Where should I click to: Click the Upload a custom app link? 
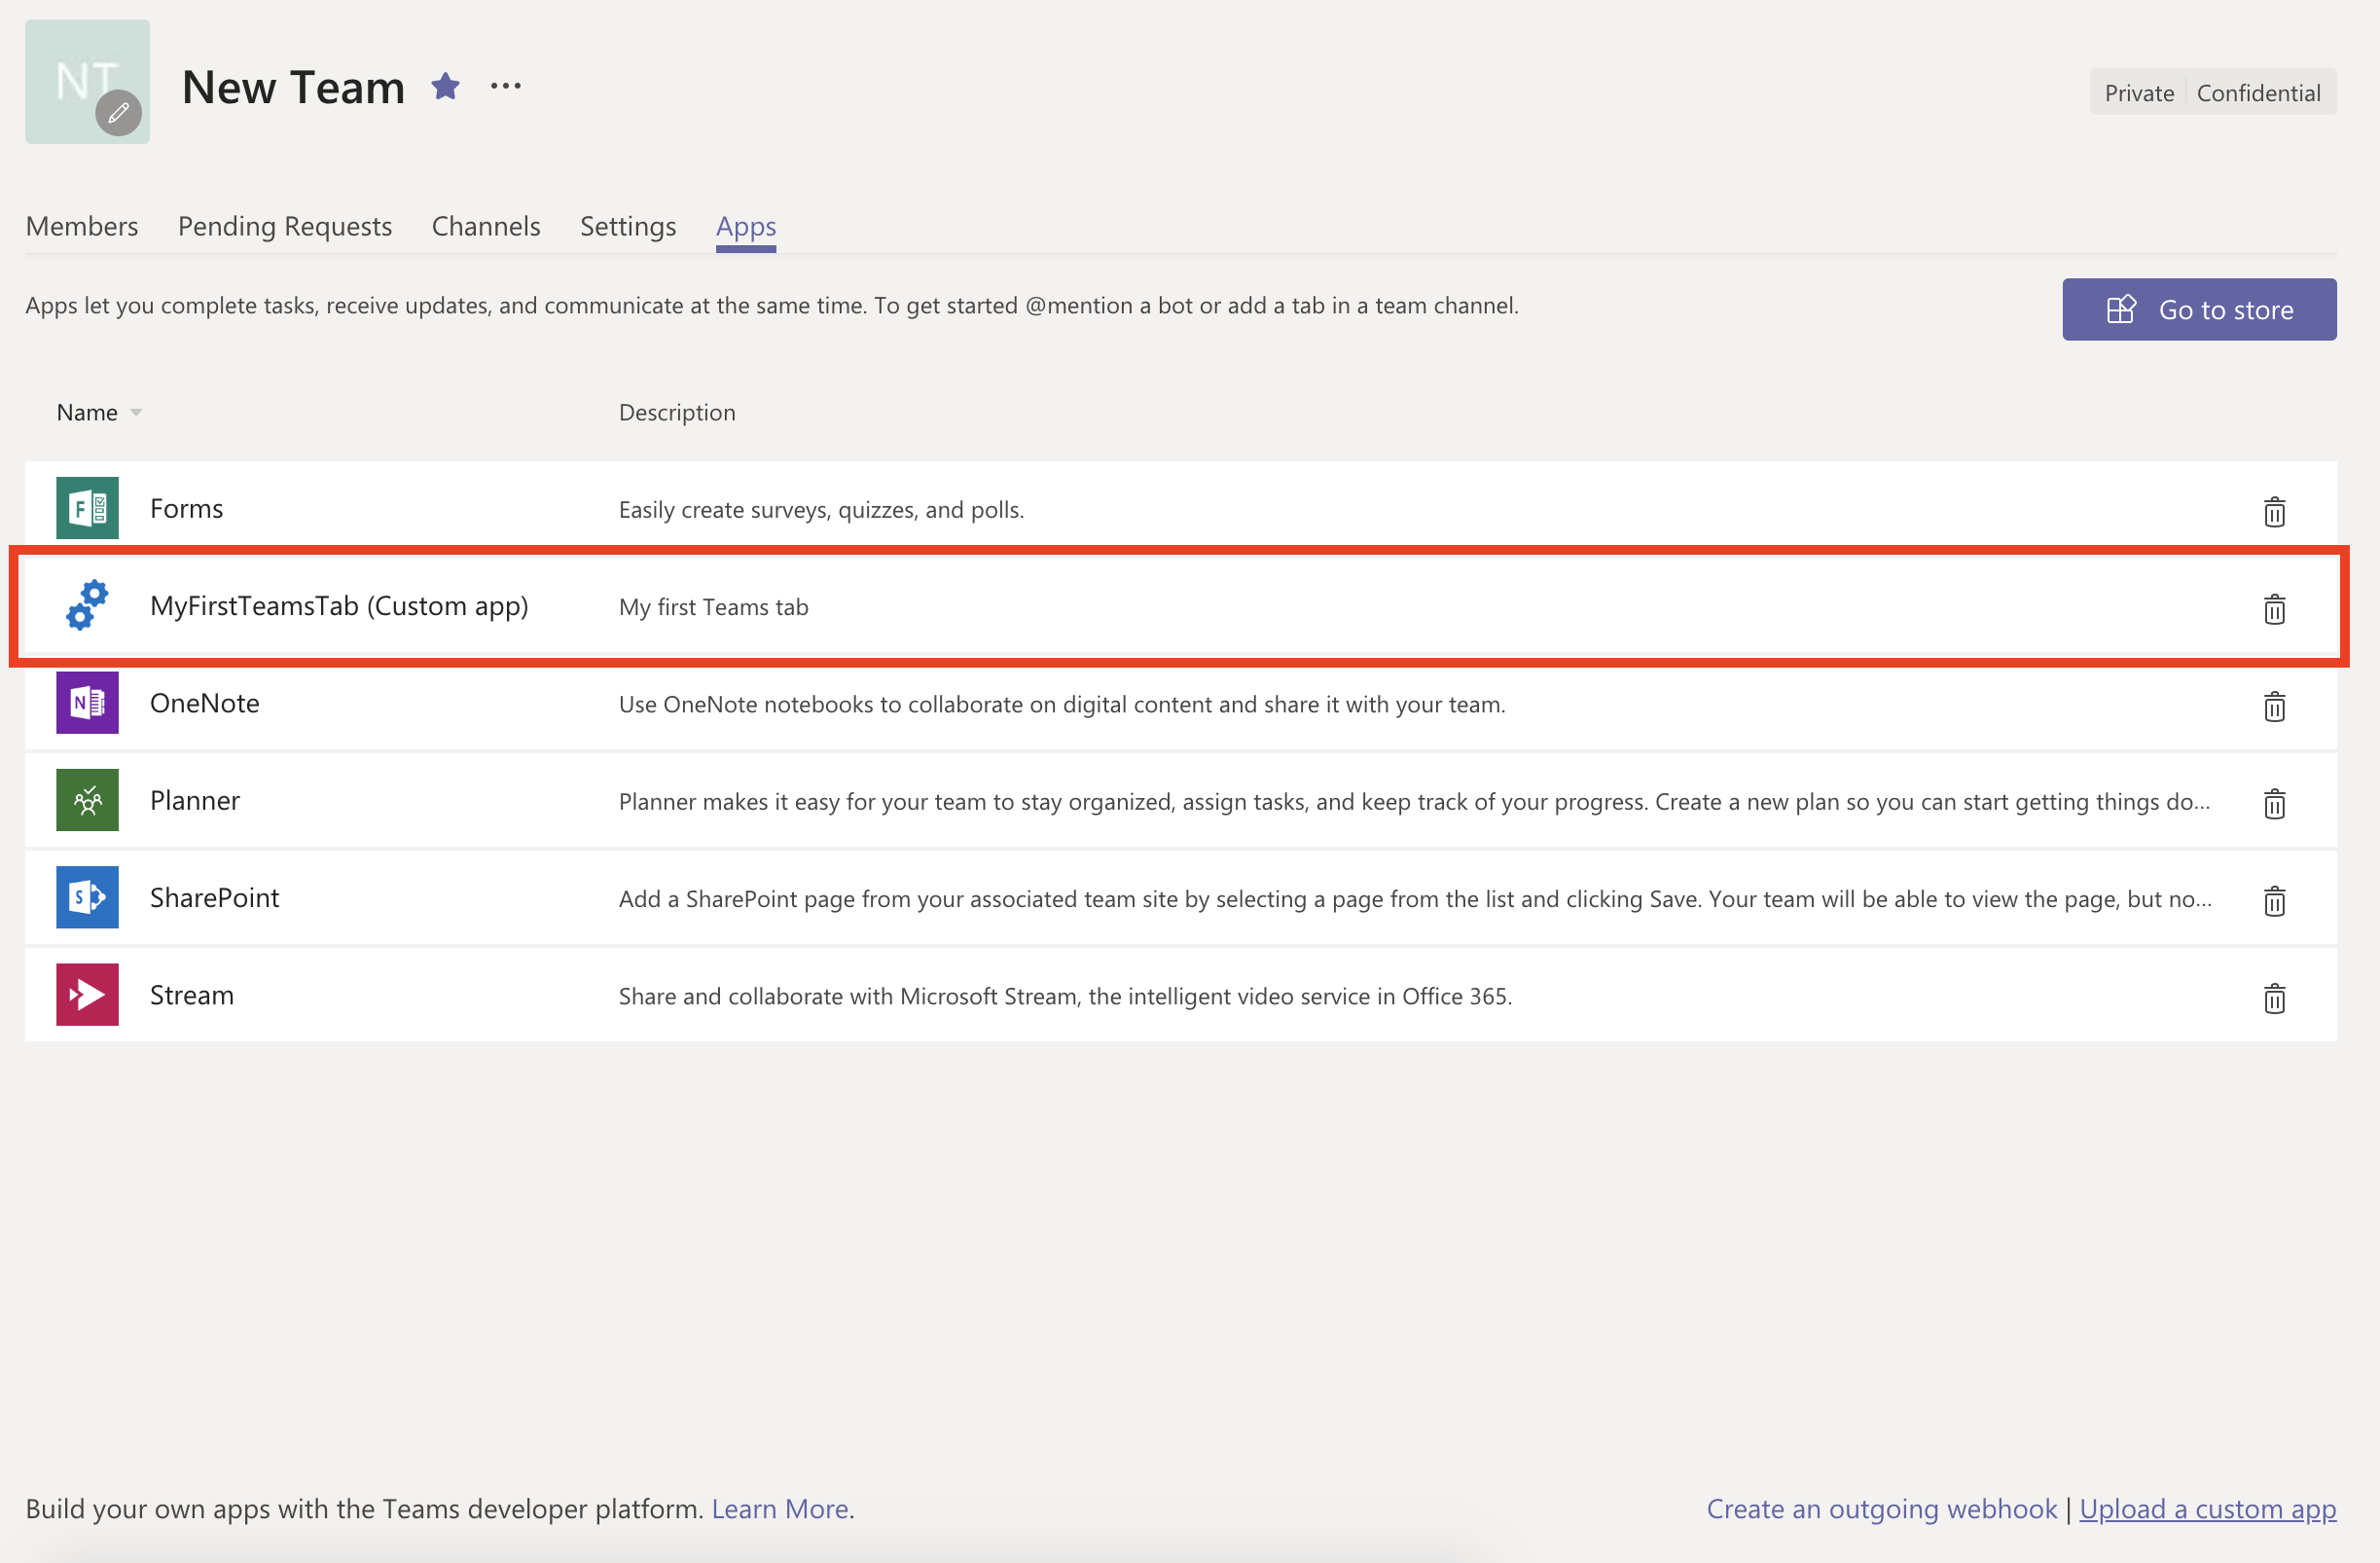(2208, 1508)
